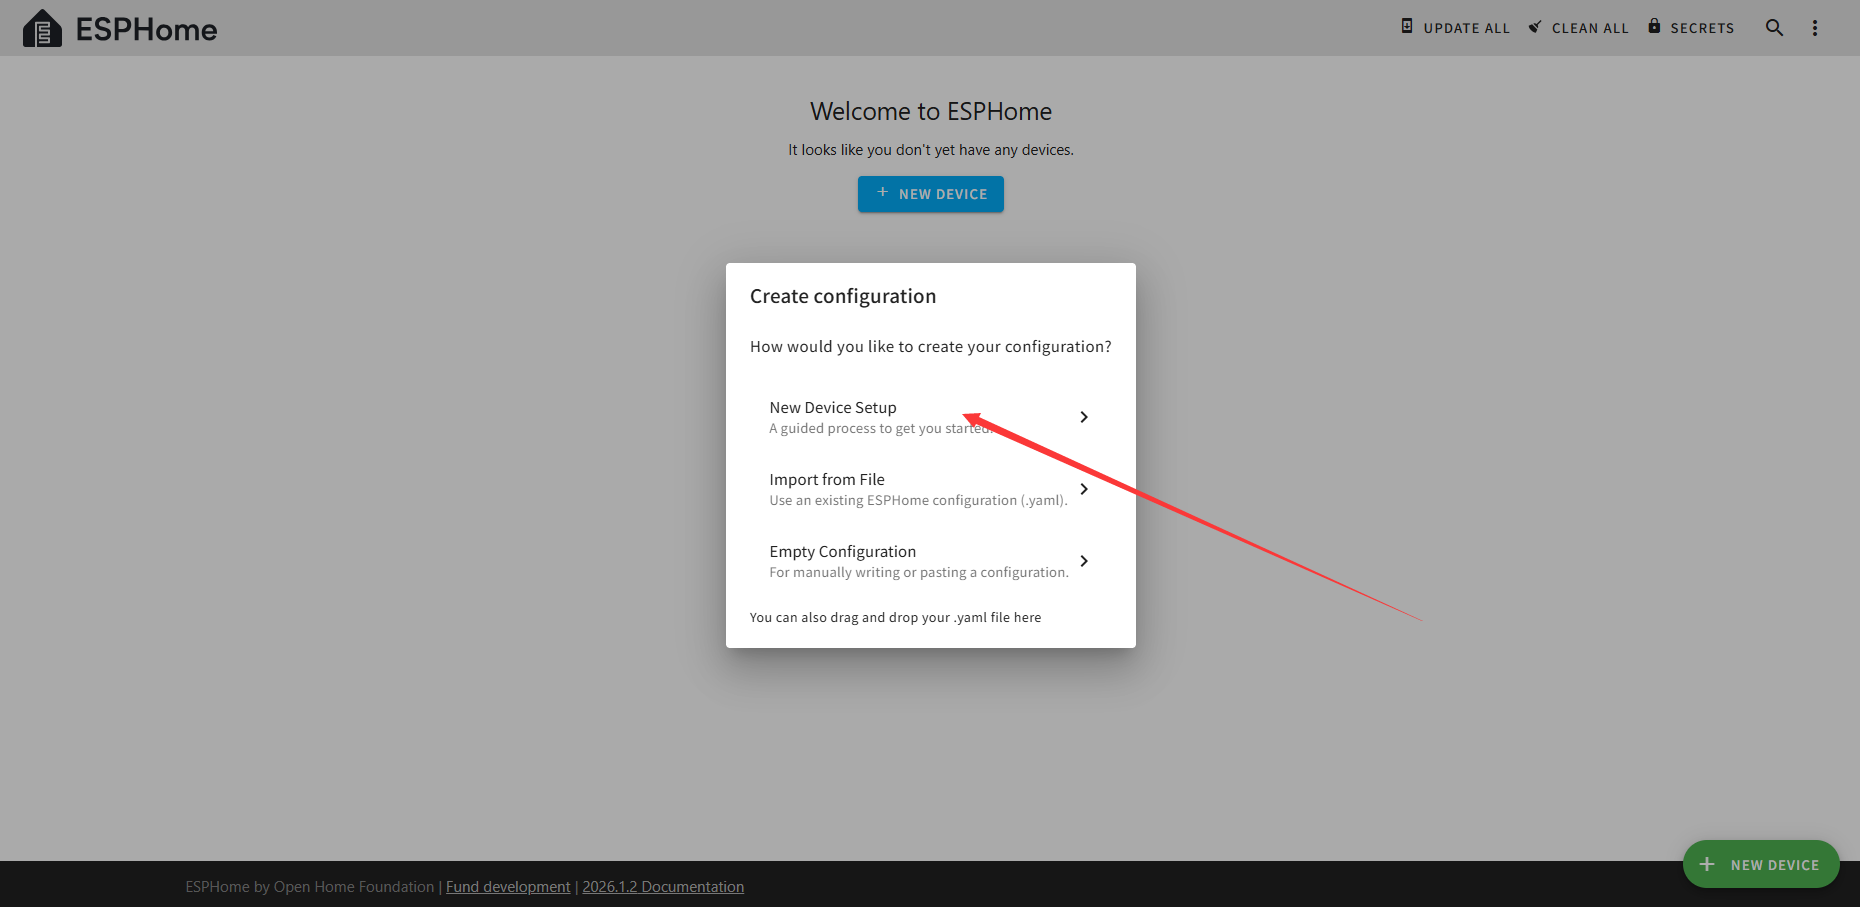Expand Import from File chevron

tap(1084, 489)
